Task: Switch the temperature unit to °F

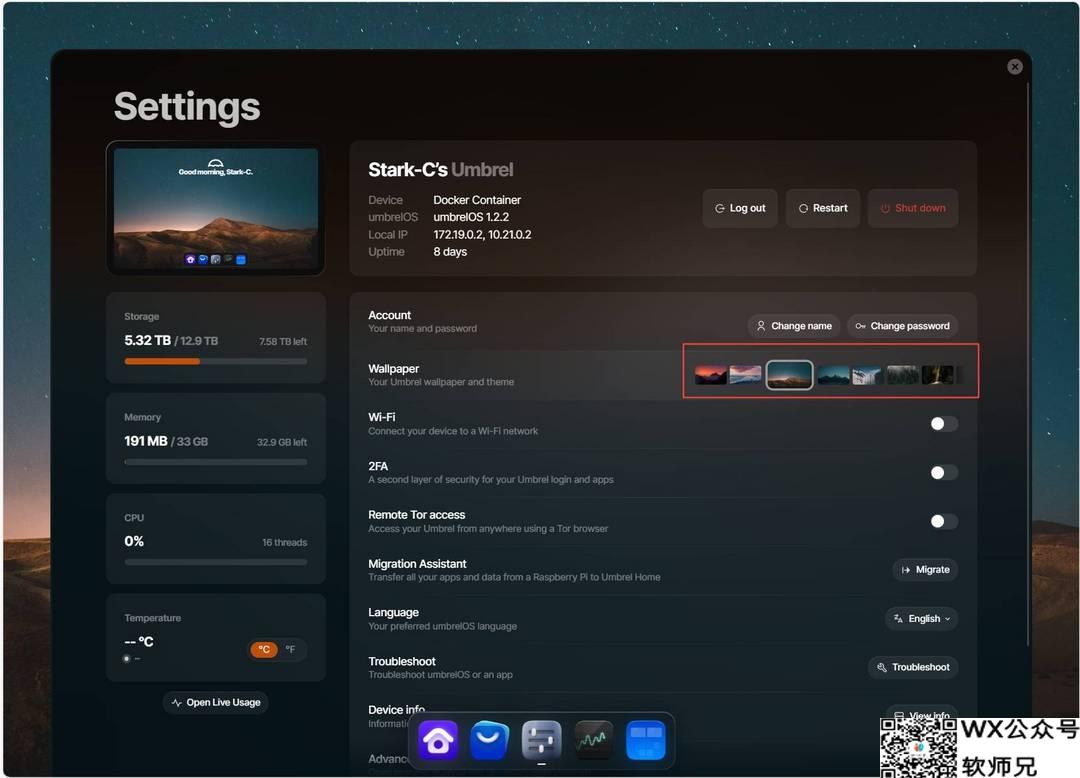Action: 291,649
